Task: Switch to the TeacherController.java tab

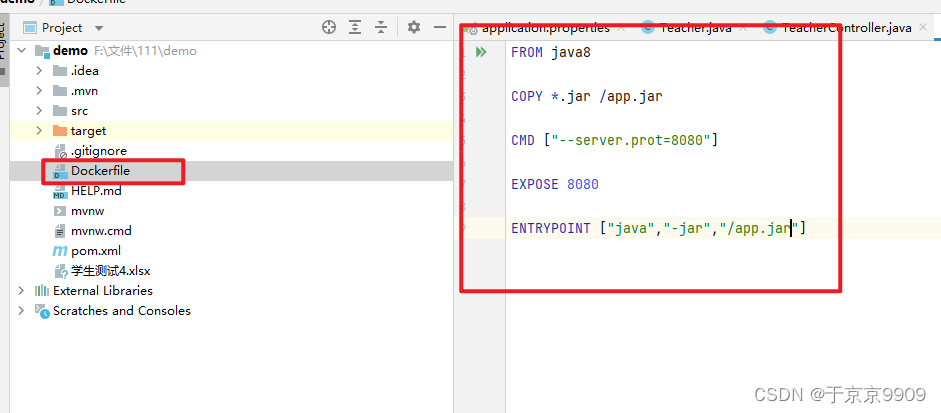Action: [x=846, y=28]
